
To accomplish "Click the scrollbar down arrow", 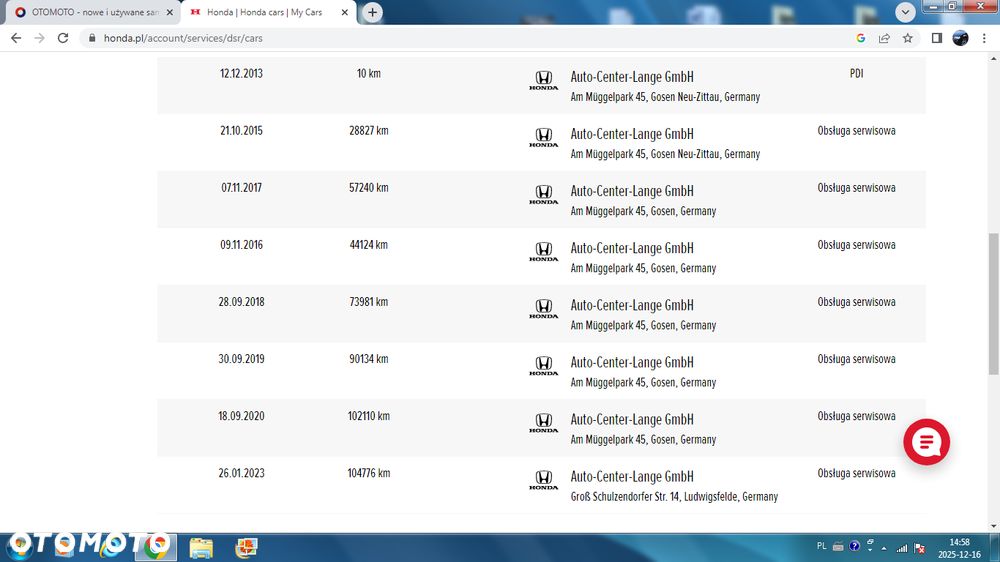I will tap(994, 526).
